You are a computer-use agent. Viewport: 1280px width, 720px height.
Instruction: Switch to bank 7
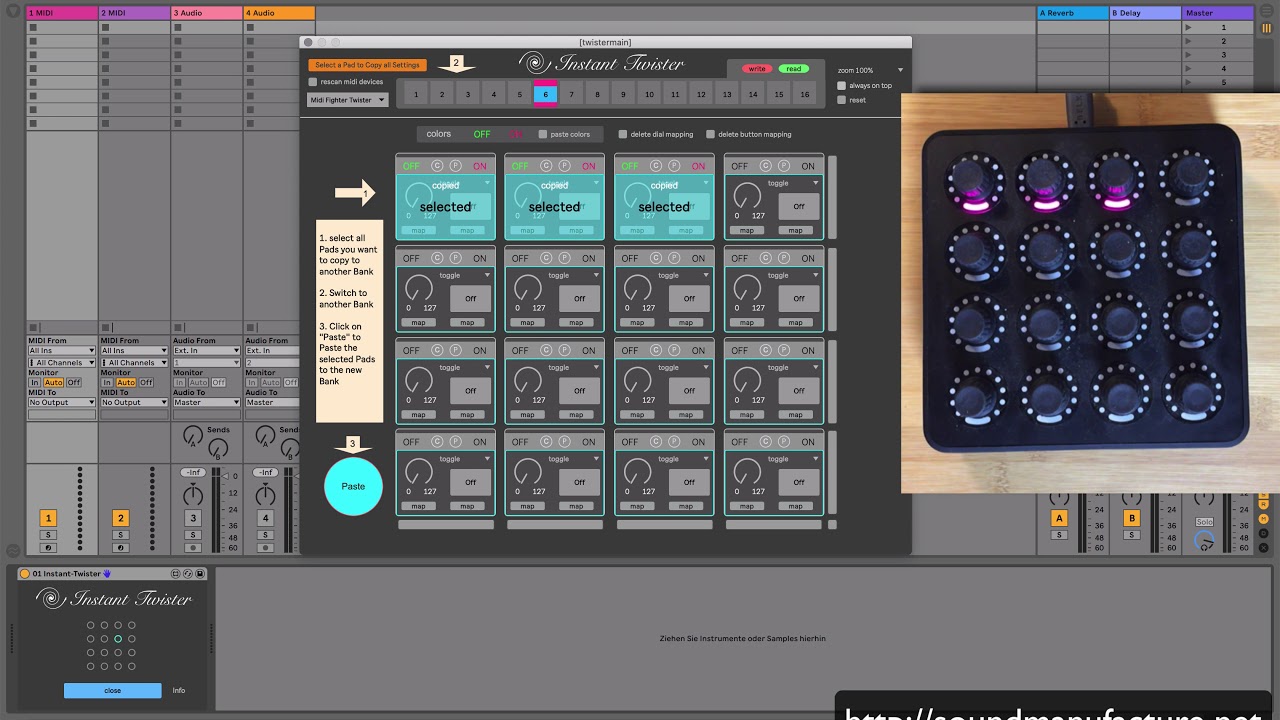(x=571, y=94)
